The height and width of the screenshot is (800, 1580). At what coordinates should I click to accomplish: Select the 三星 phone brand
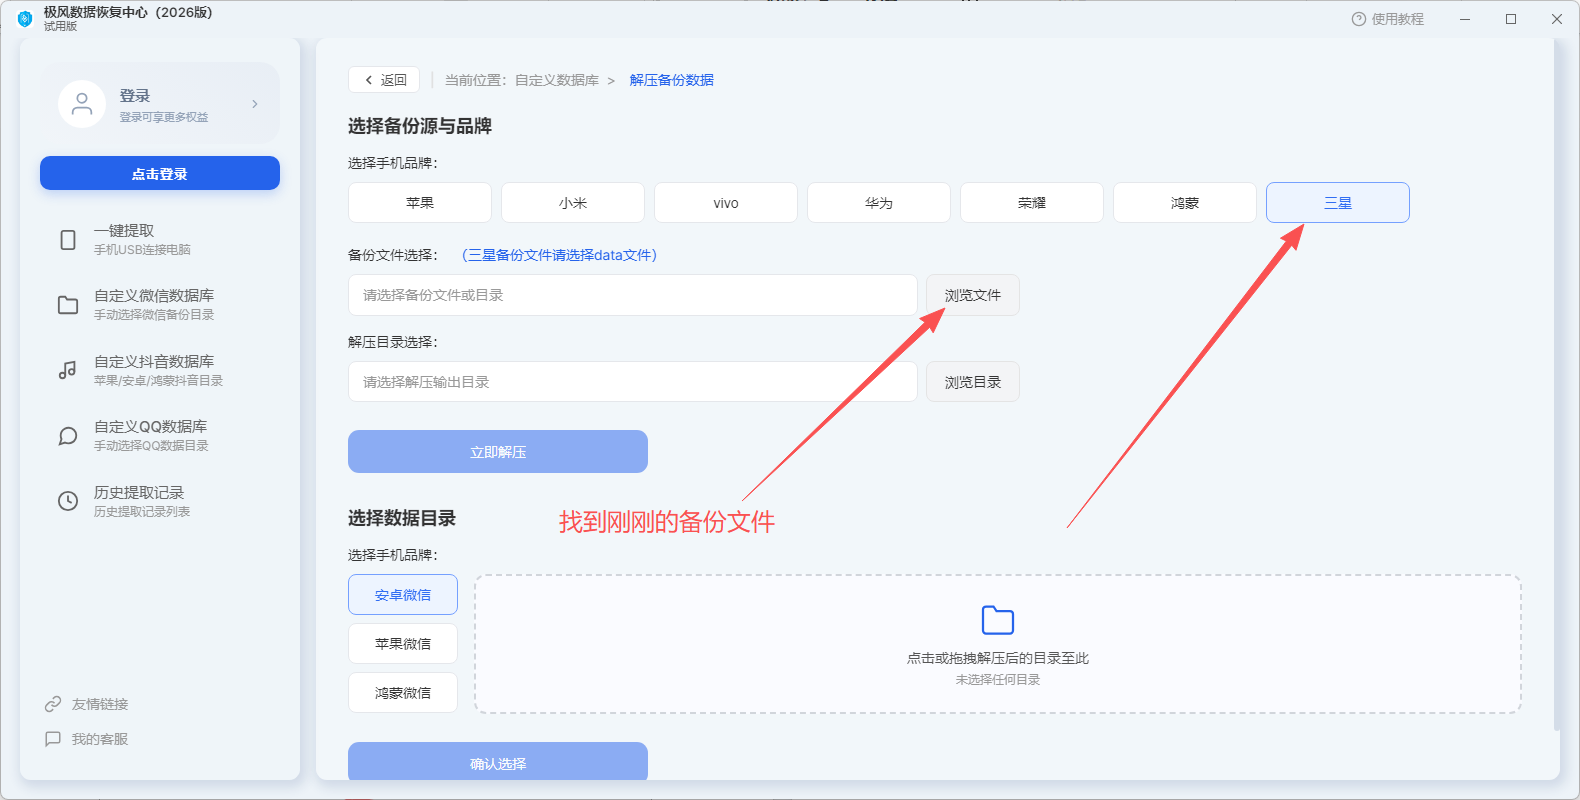click(x=1338, y=203)
